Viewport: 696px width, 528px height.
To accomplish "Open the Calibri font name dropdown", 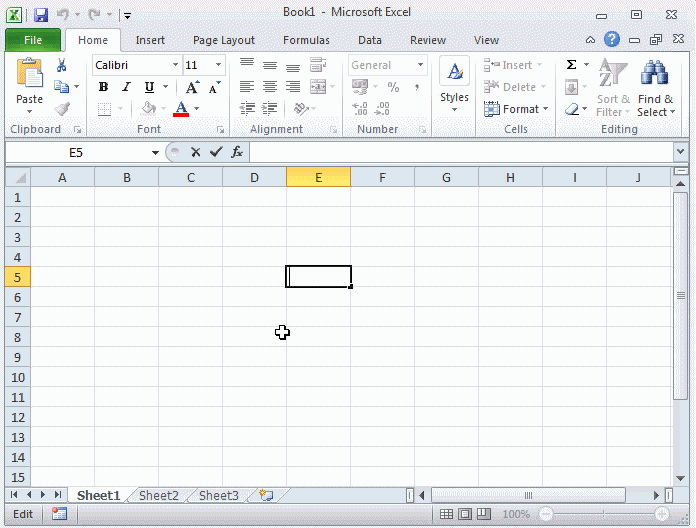I will pos(175,65).
